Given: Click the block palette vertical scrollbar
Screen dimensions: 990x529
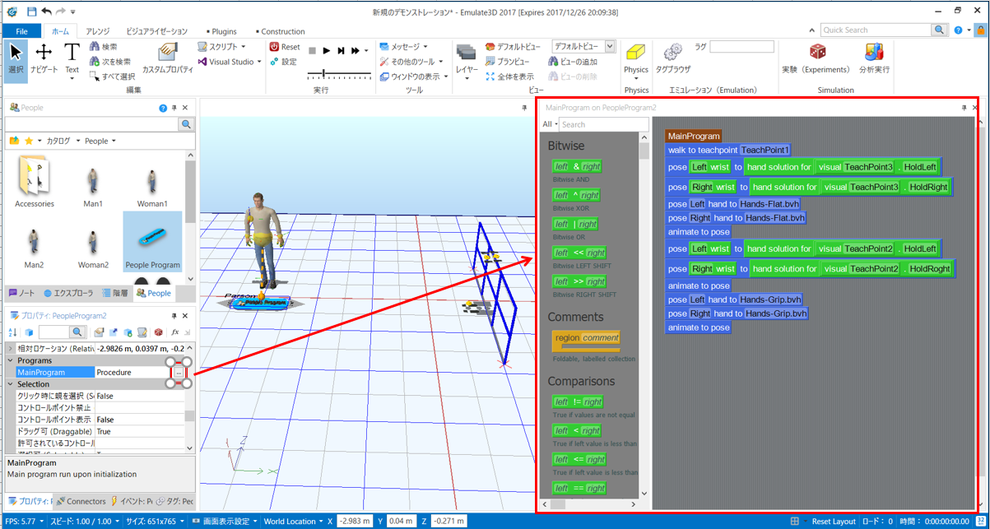Looking at the screenshot, I should tap(644, 314).
